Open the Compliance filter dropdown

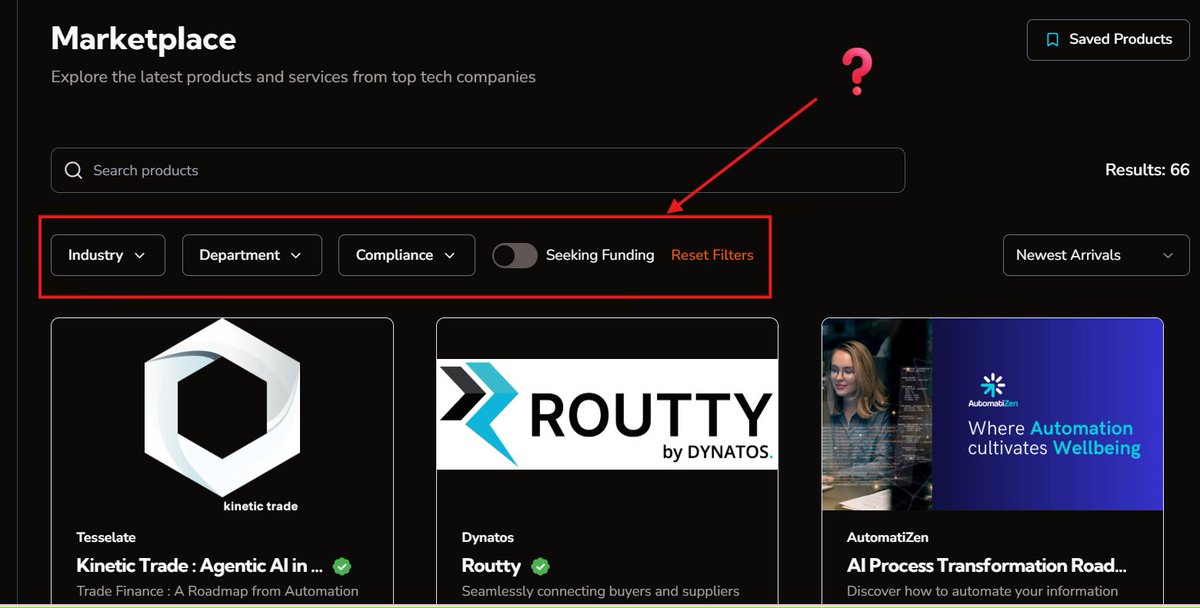(x=407, y=255)
